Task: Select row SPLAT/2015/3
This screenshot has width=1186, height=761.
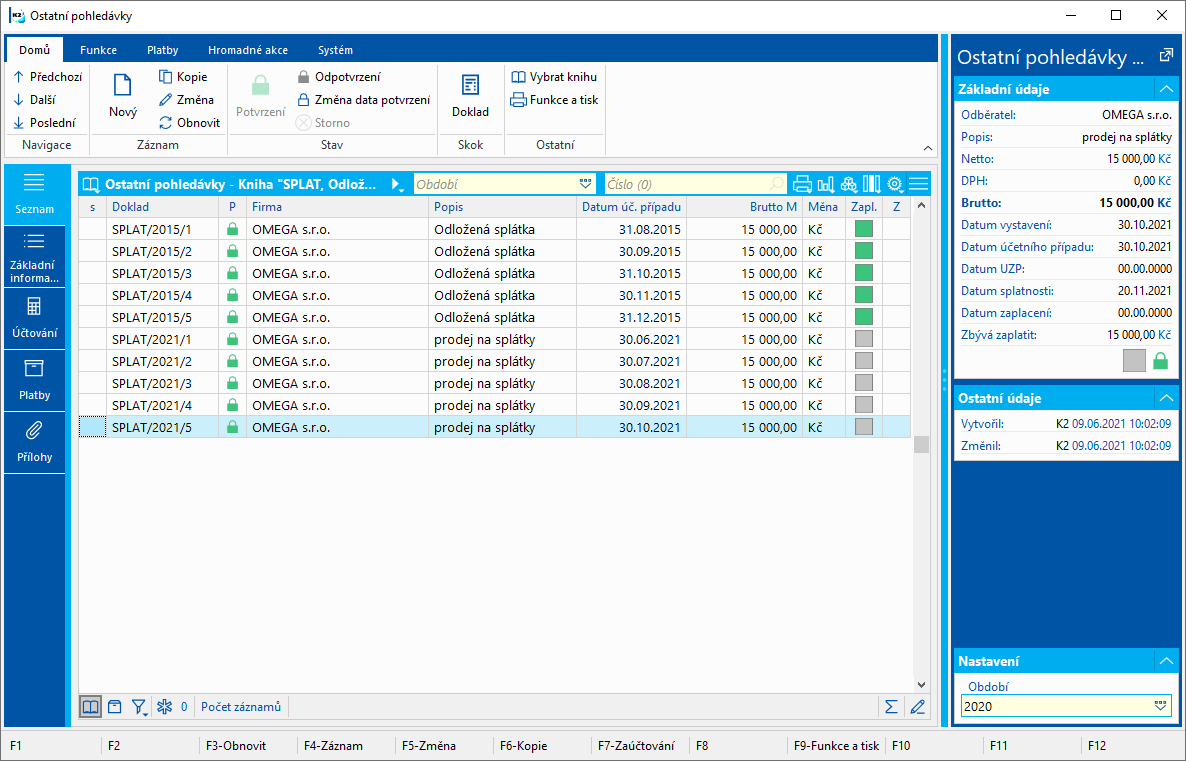Action: point(495,273)
